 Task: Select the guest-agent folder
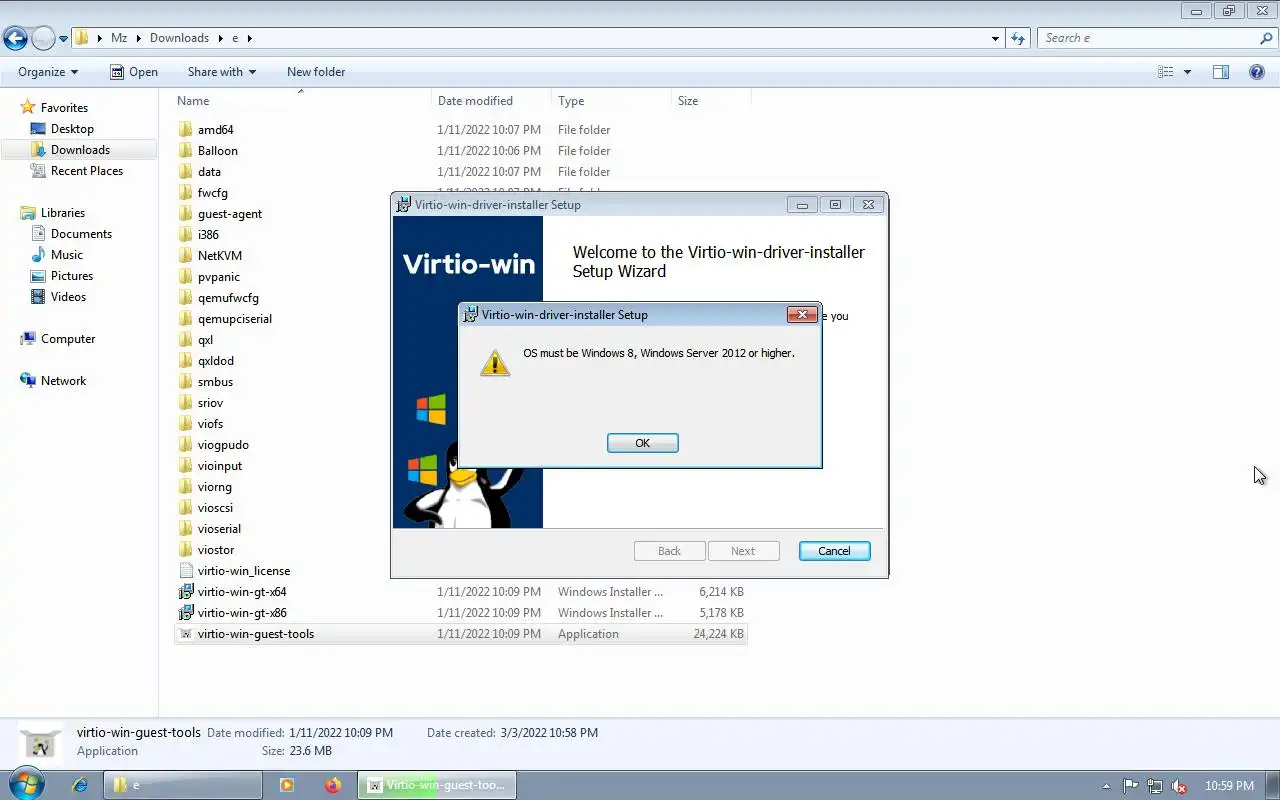230,214
